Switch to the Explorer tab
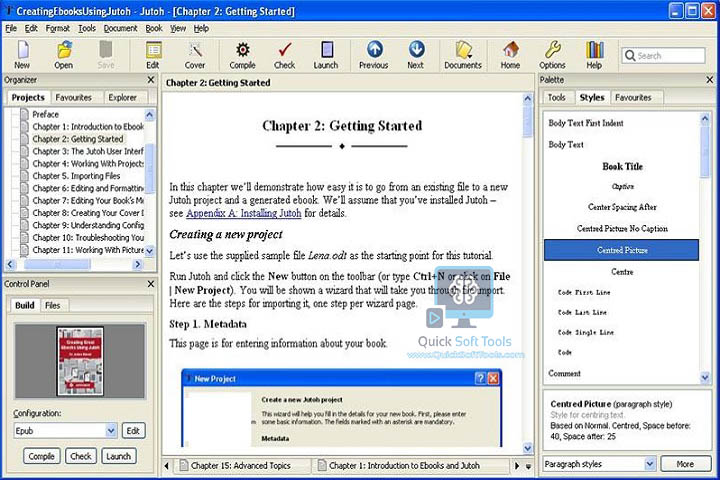 [x=123, y=97]
